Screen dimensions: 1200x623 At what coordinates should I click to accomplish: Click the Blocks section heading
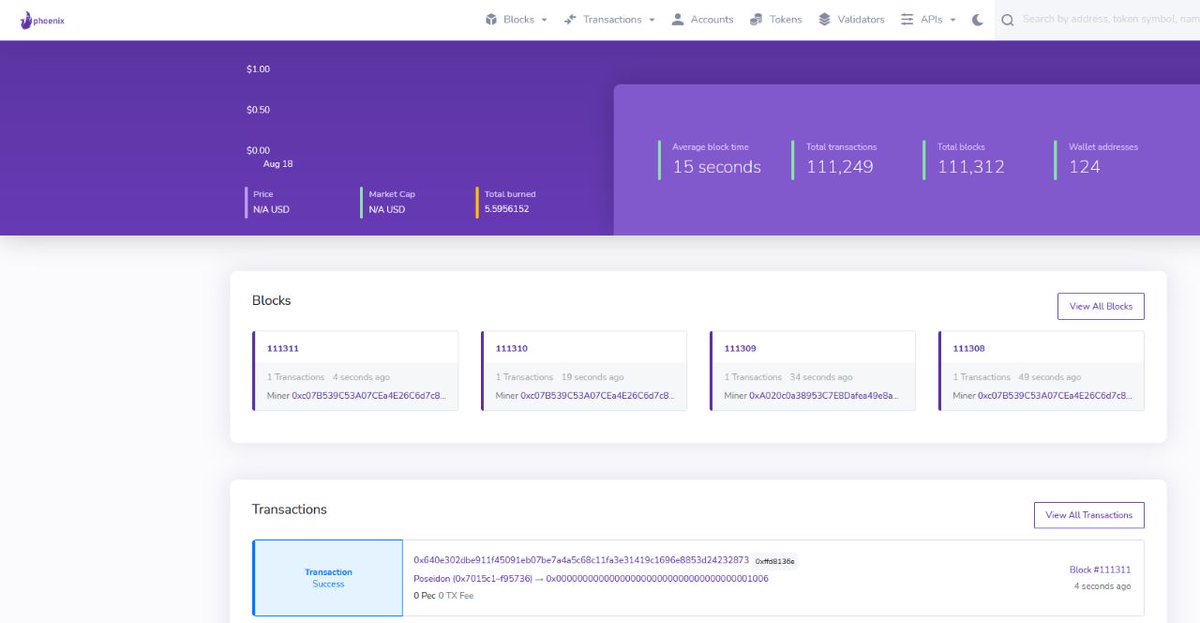pyautogui.click(x=272, y=300)
